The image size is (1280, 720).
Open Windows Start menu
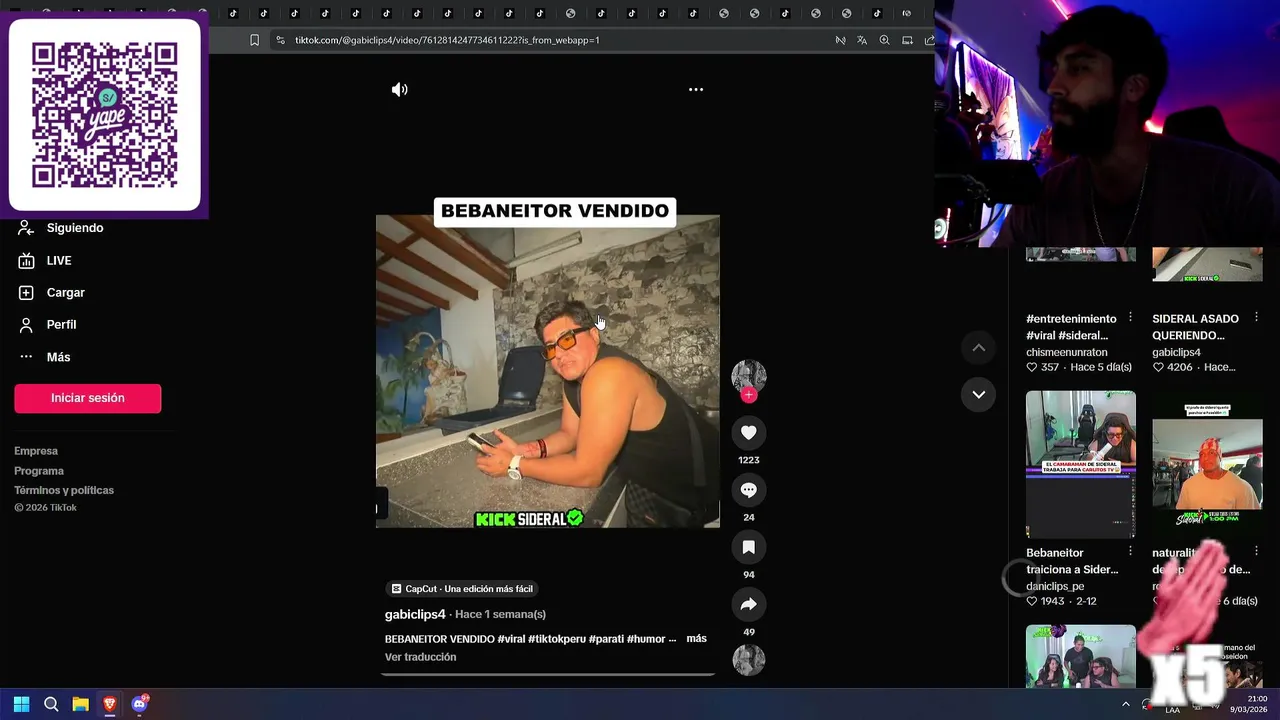[21, 704]
